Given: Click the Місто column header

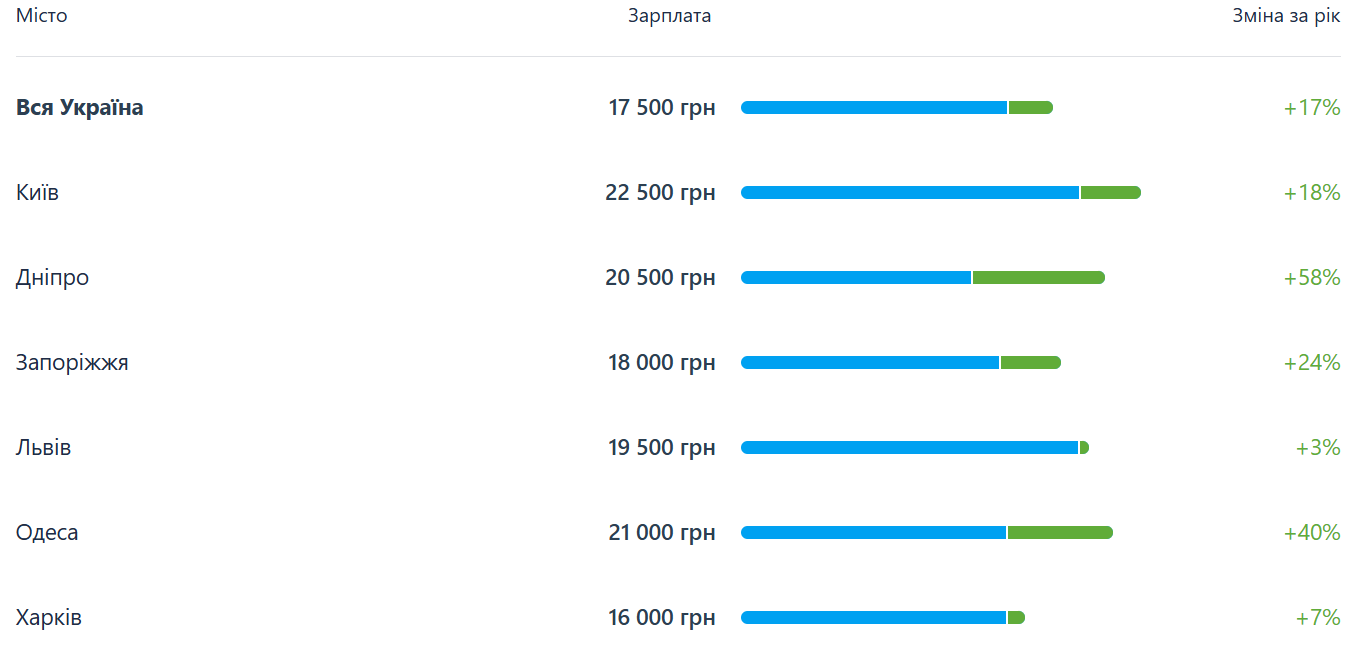Looking at the screenshot, I should (x=41, y=16).
